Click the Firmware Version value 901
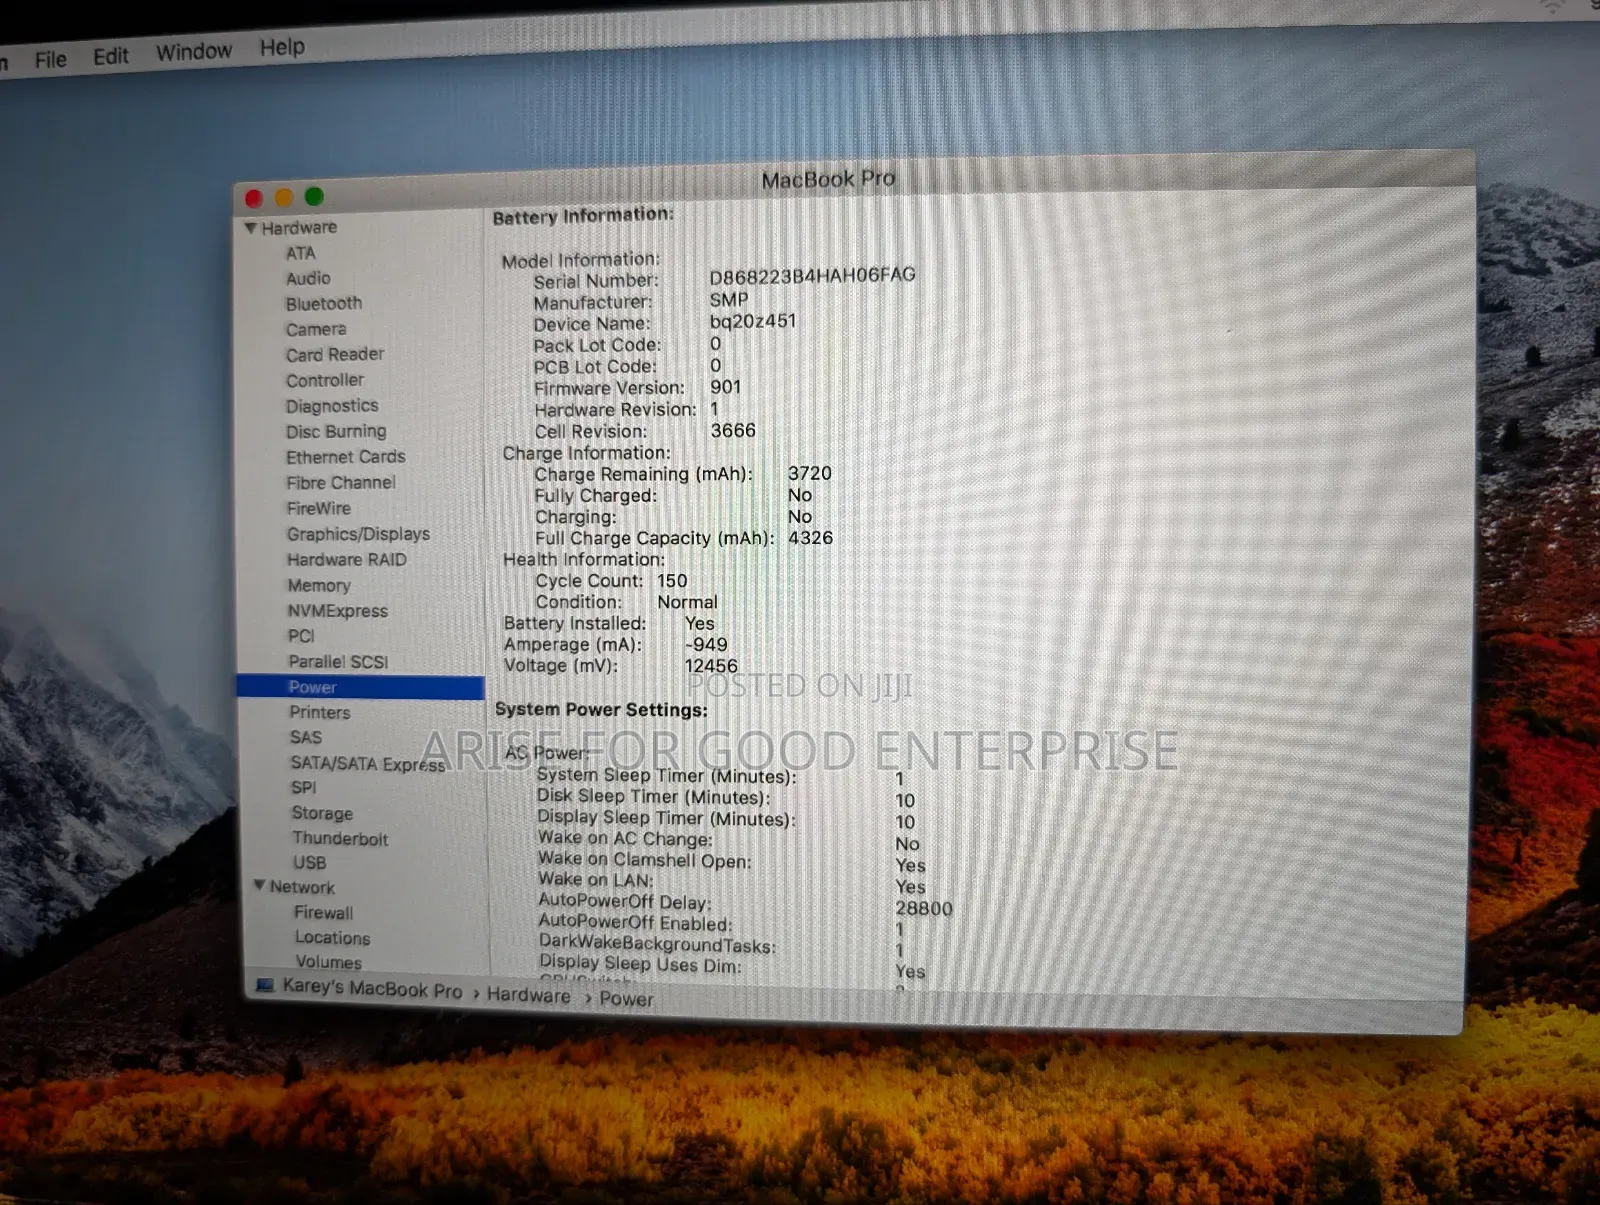The height and width of the screenshot is (1205, 1600). [x=726, y=387]
